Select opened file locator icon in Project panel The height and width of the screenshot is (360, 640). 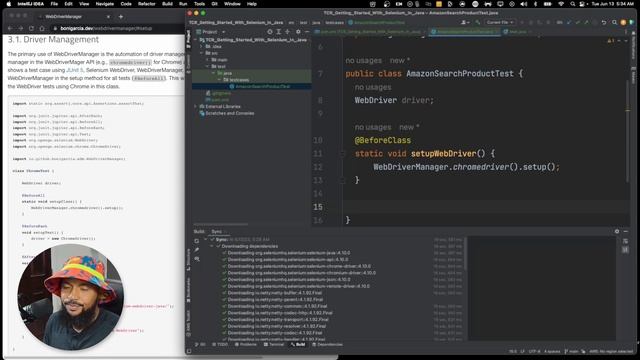pyautogui.click(x=270, y=31)
